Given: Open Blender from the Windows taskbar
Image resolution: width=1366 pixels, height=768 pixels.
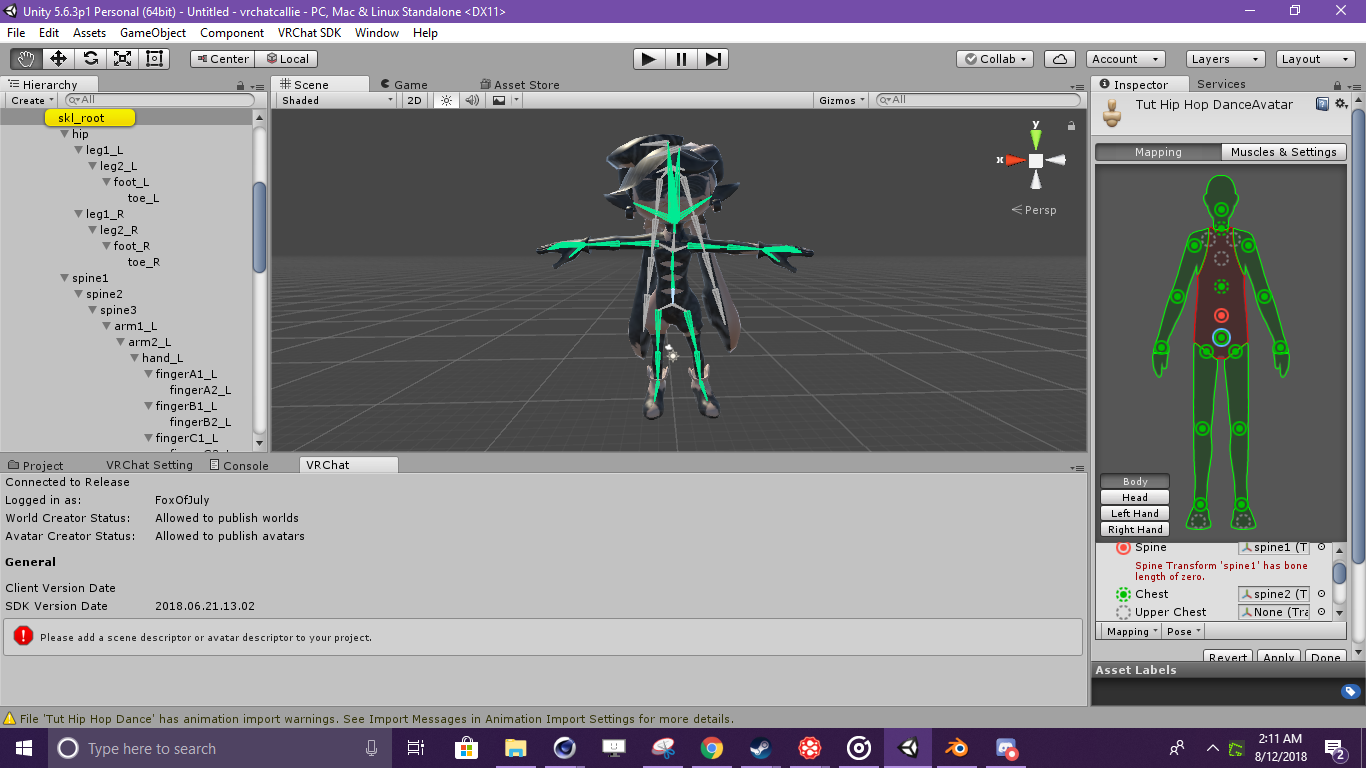Looking at the screenshot, I should pyautogui.click(x=957, y=748).
